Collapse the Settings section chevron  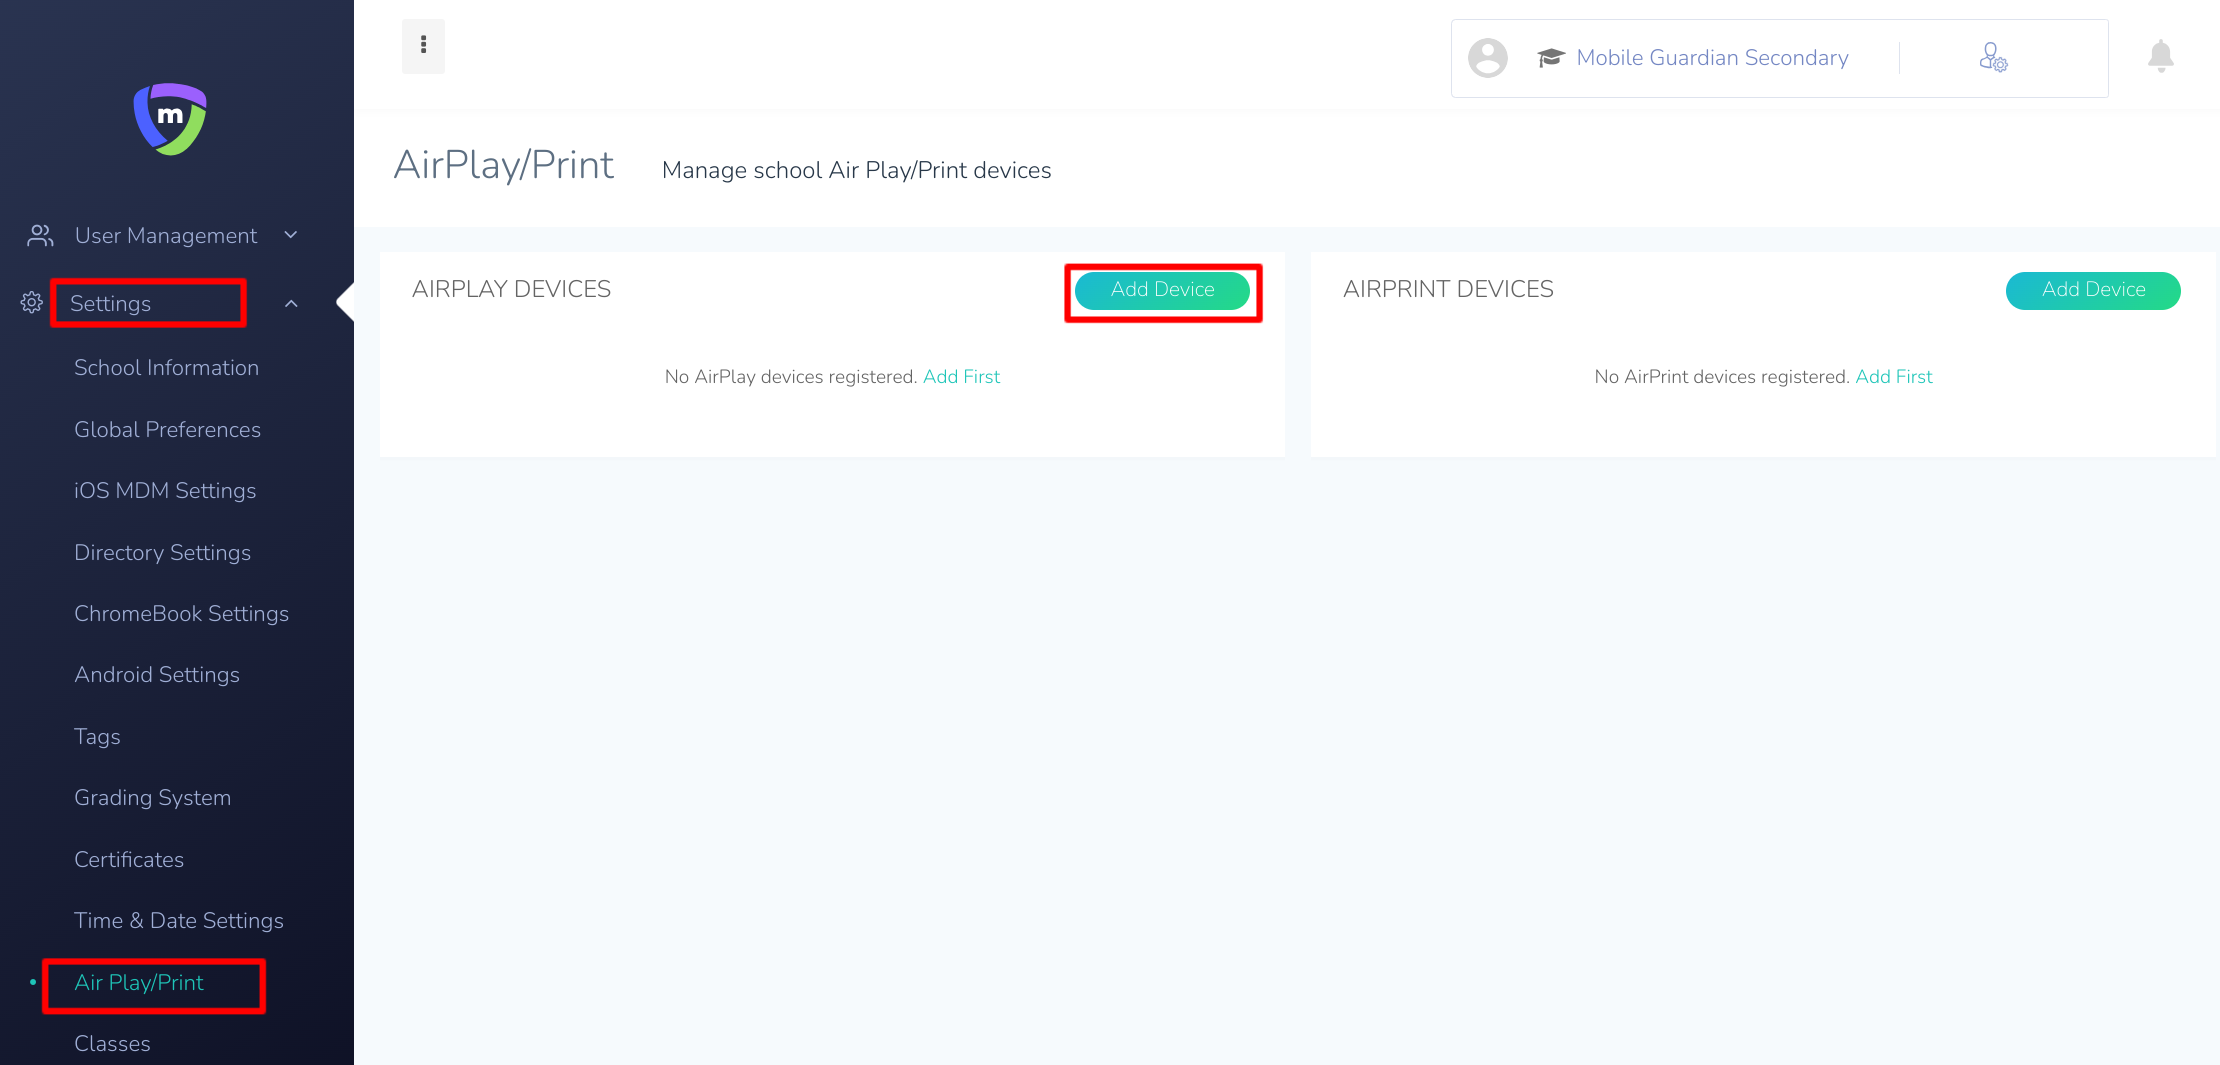click(x=291, y=303)
